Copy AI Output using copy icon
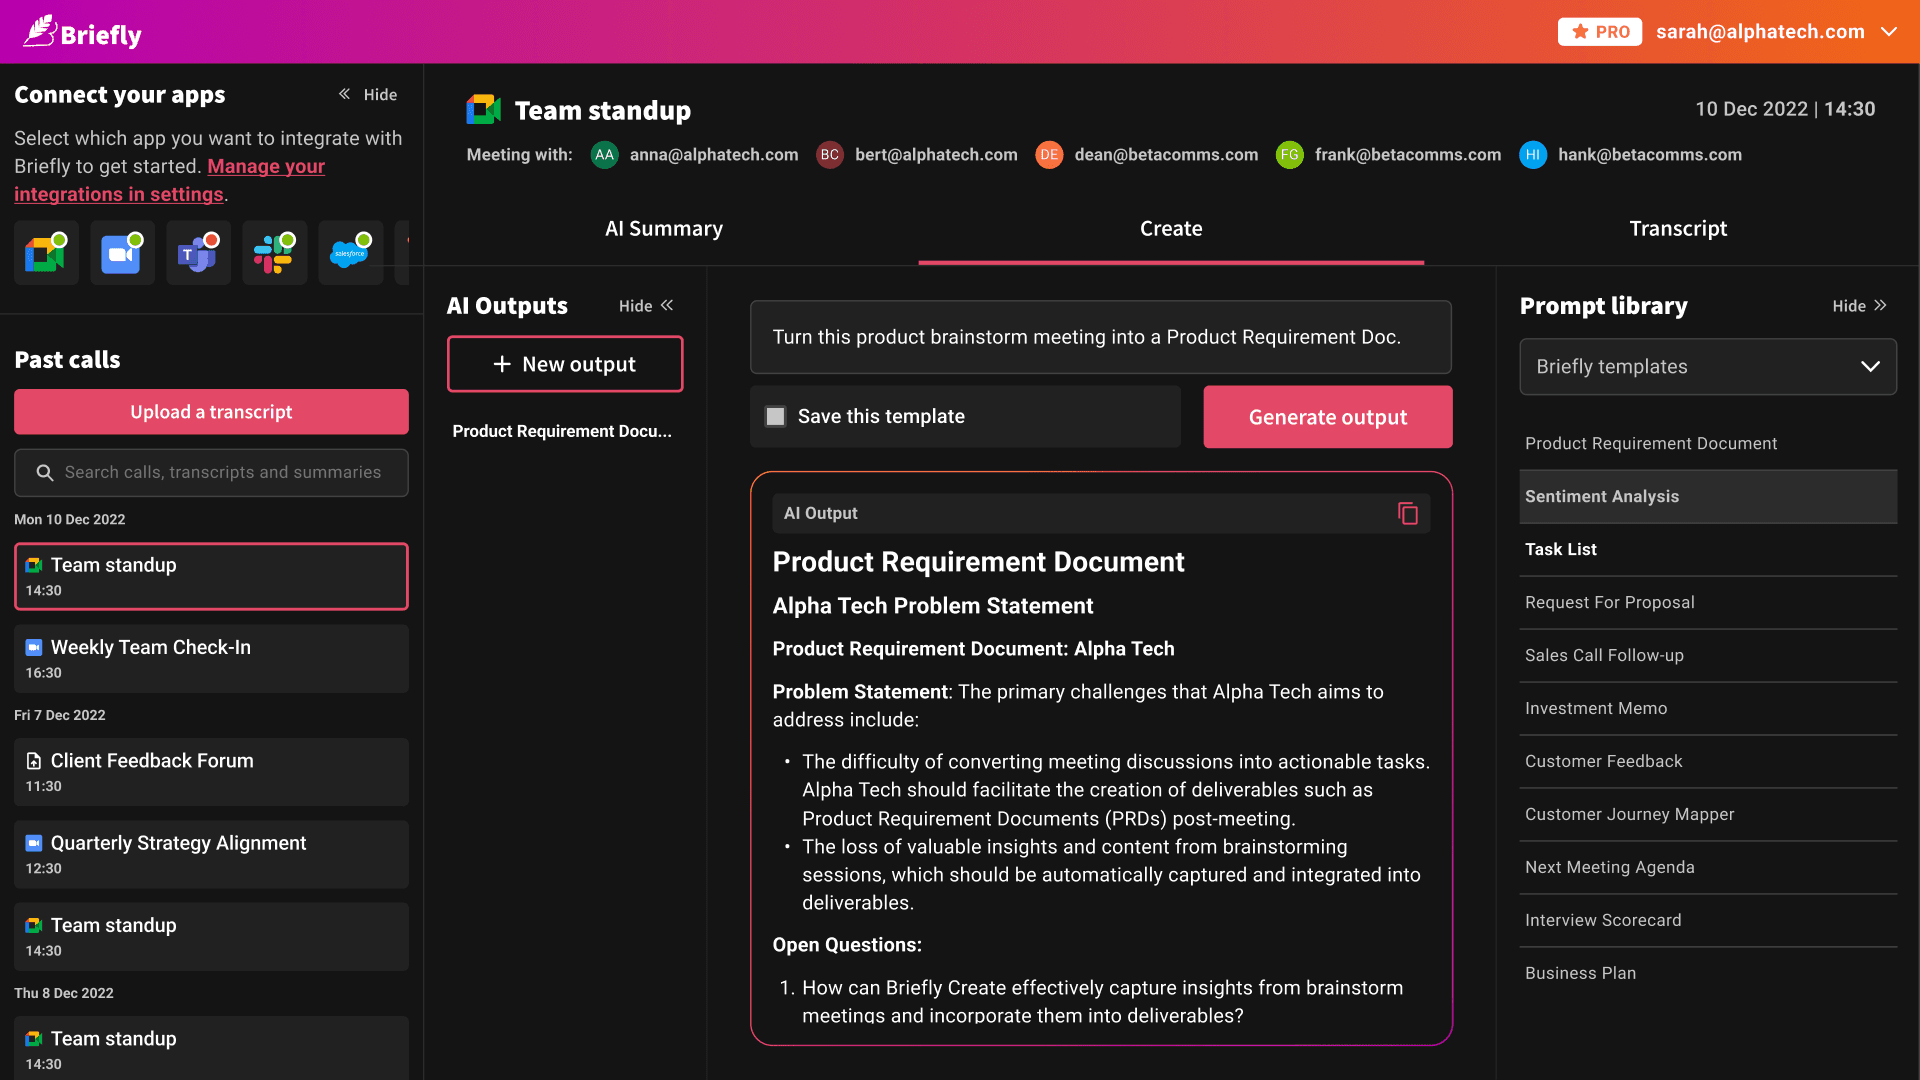Screen dimensions: 1920x1080 pyautogui.click(x=1407, y=513)
